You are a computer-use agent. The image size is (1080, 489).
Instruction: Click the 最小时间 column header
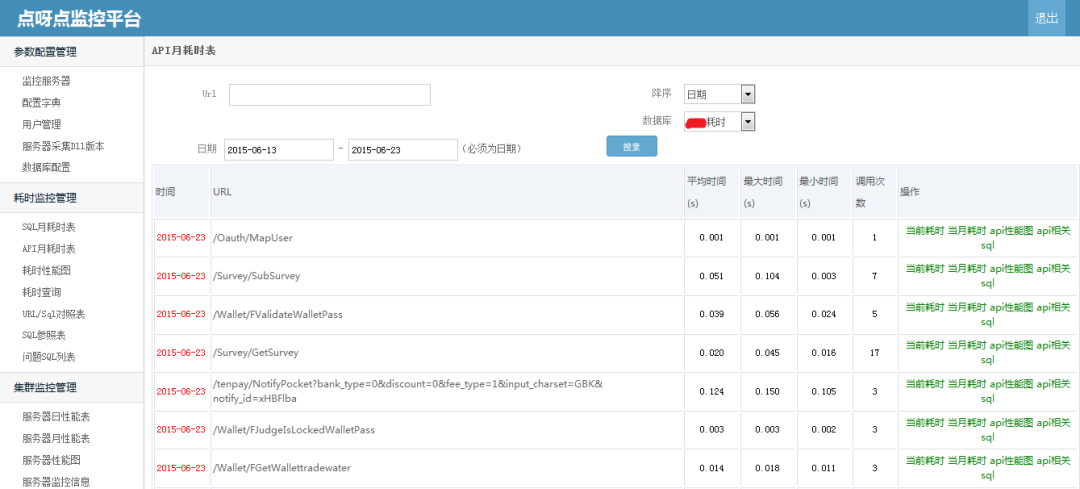824,192
